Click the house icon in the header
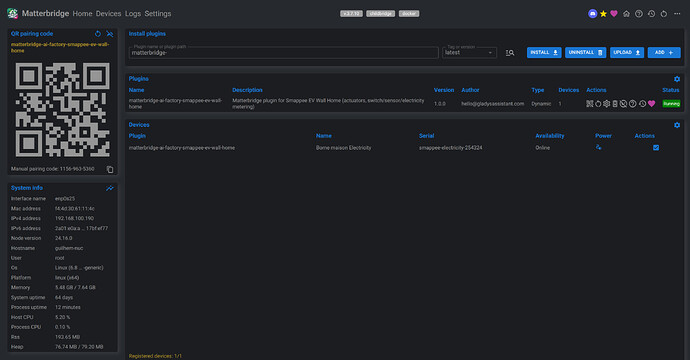The width and height of the screenshot is (690, 360). coord(626,14)
